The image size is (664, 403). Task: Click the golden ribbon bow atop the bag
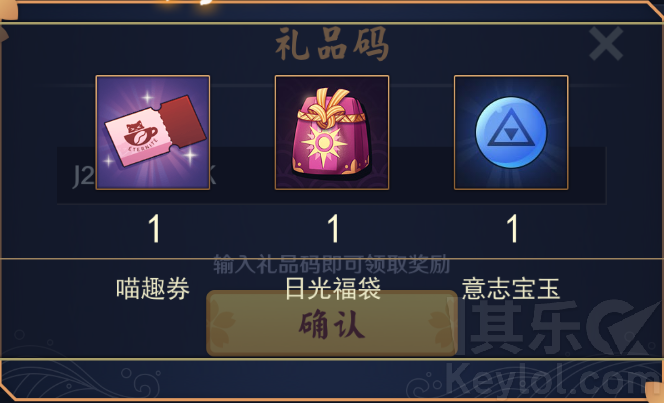pyautogui.click(x=331, y=108)
